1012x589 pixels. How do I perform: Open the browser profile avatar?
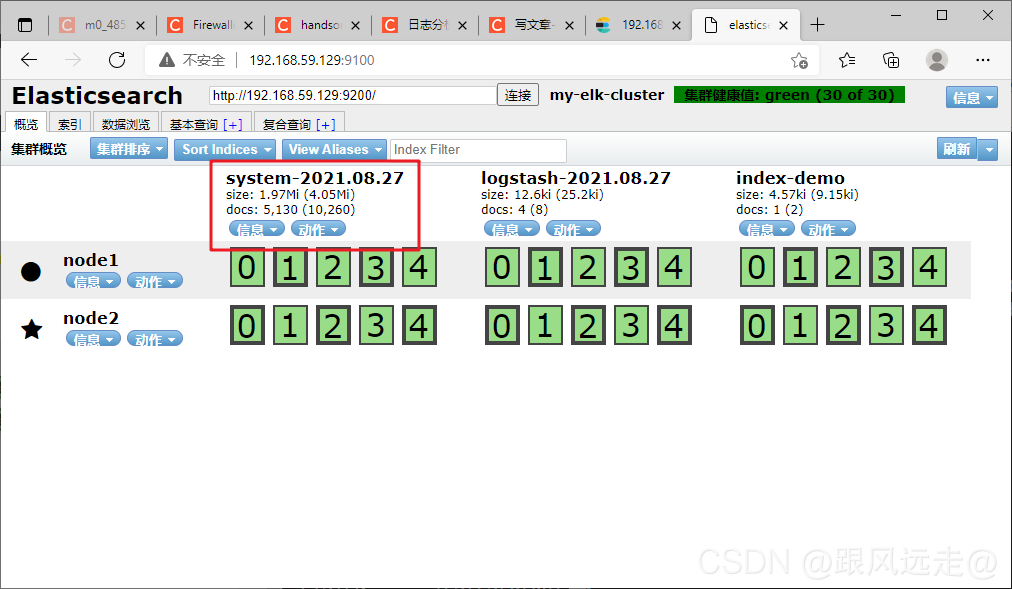[x=936, y=60]
